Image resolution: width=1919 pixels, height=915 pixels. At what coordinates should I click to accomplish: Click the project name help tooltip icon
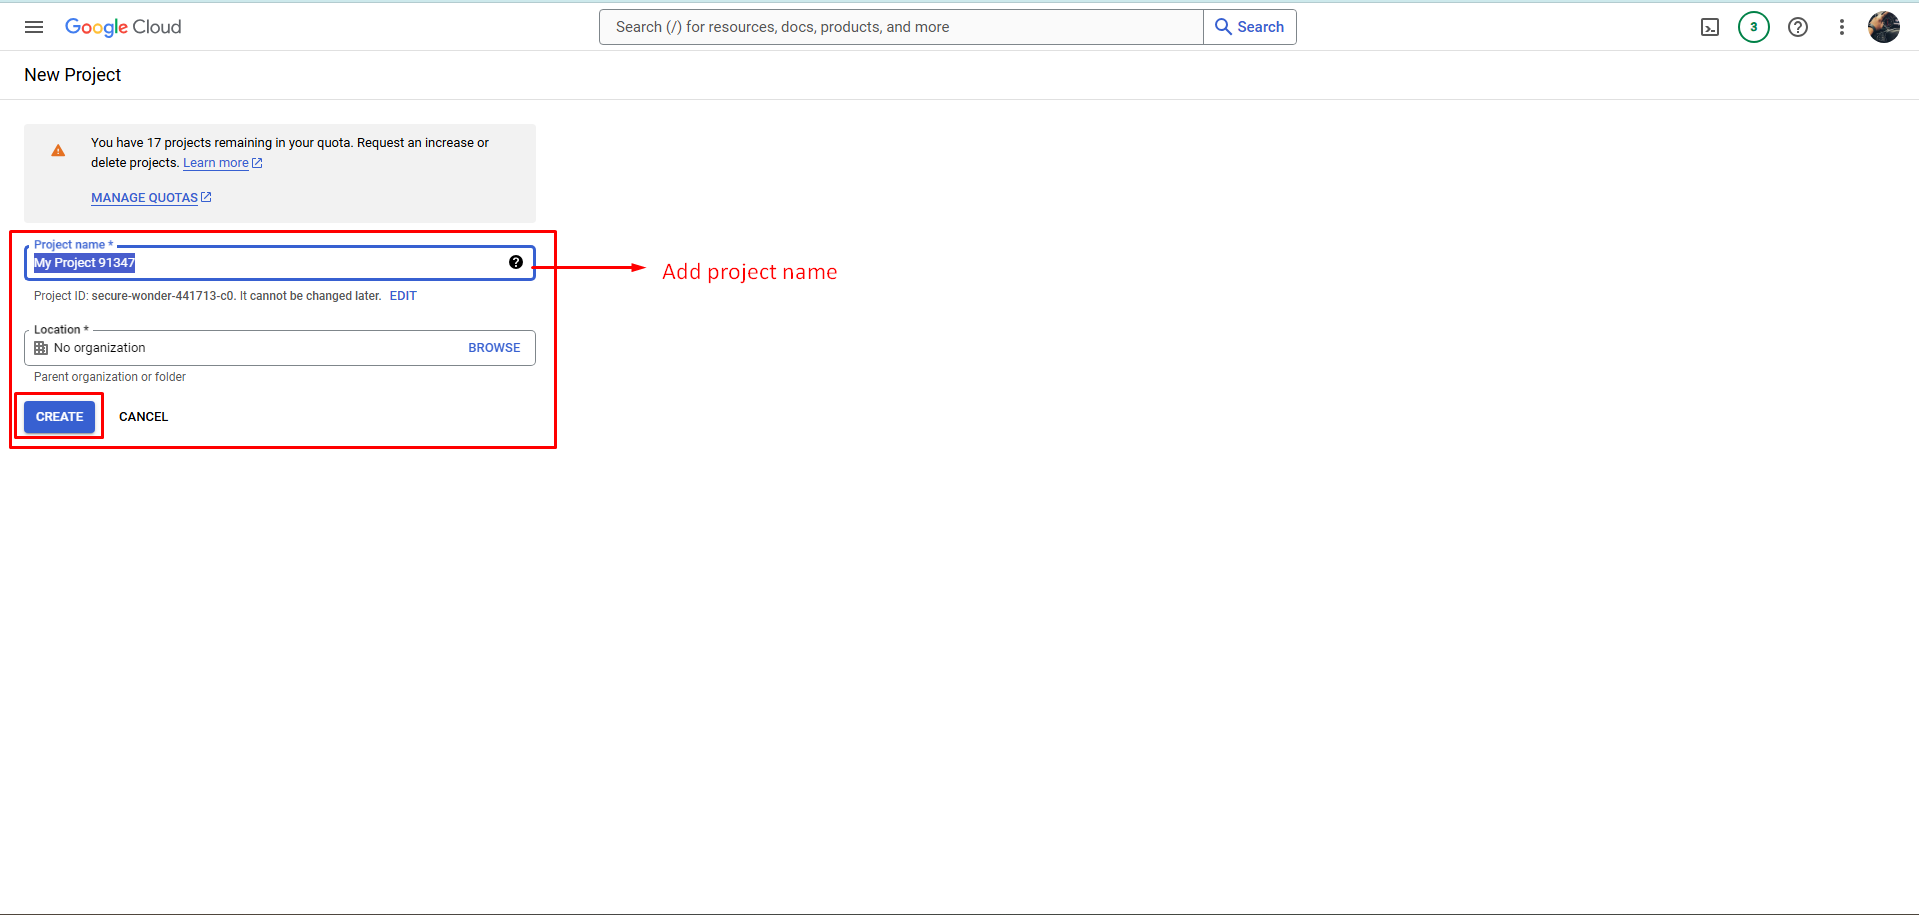515,262
